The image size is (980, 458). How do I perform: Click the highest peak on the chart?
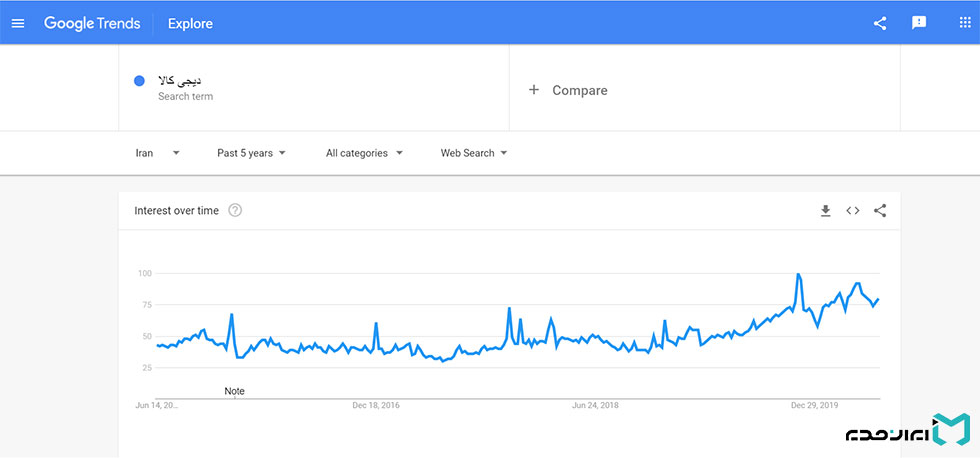pyautogui.click(x=798, y=274)
